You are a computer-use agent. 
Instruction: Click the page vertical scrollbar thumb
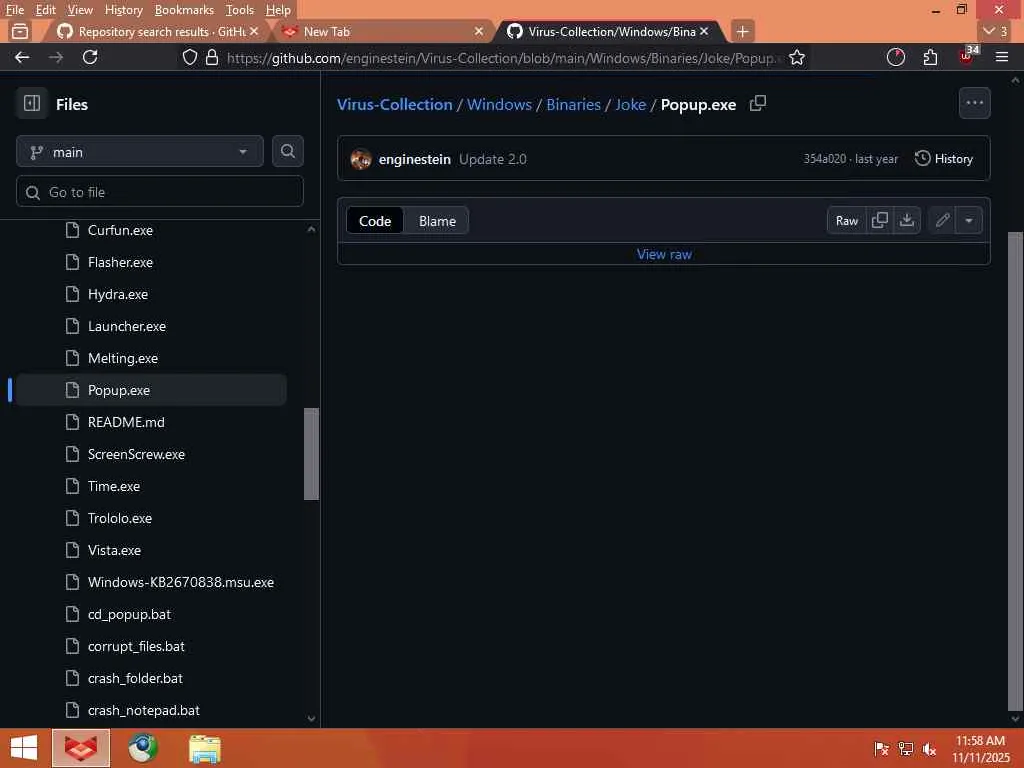pyautogui.click(x=1016, y=472)
